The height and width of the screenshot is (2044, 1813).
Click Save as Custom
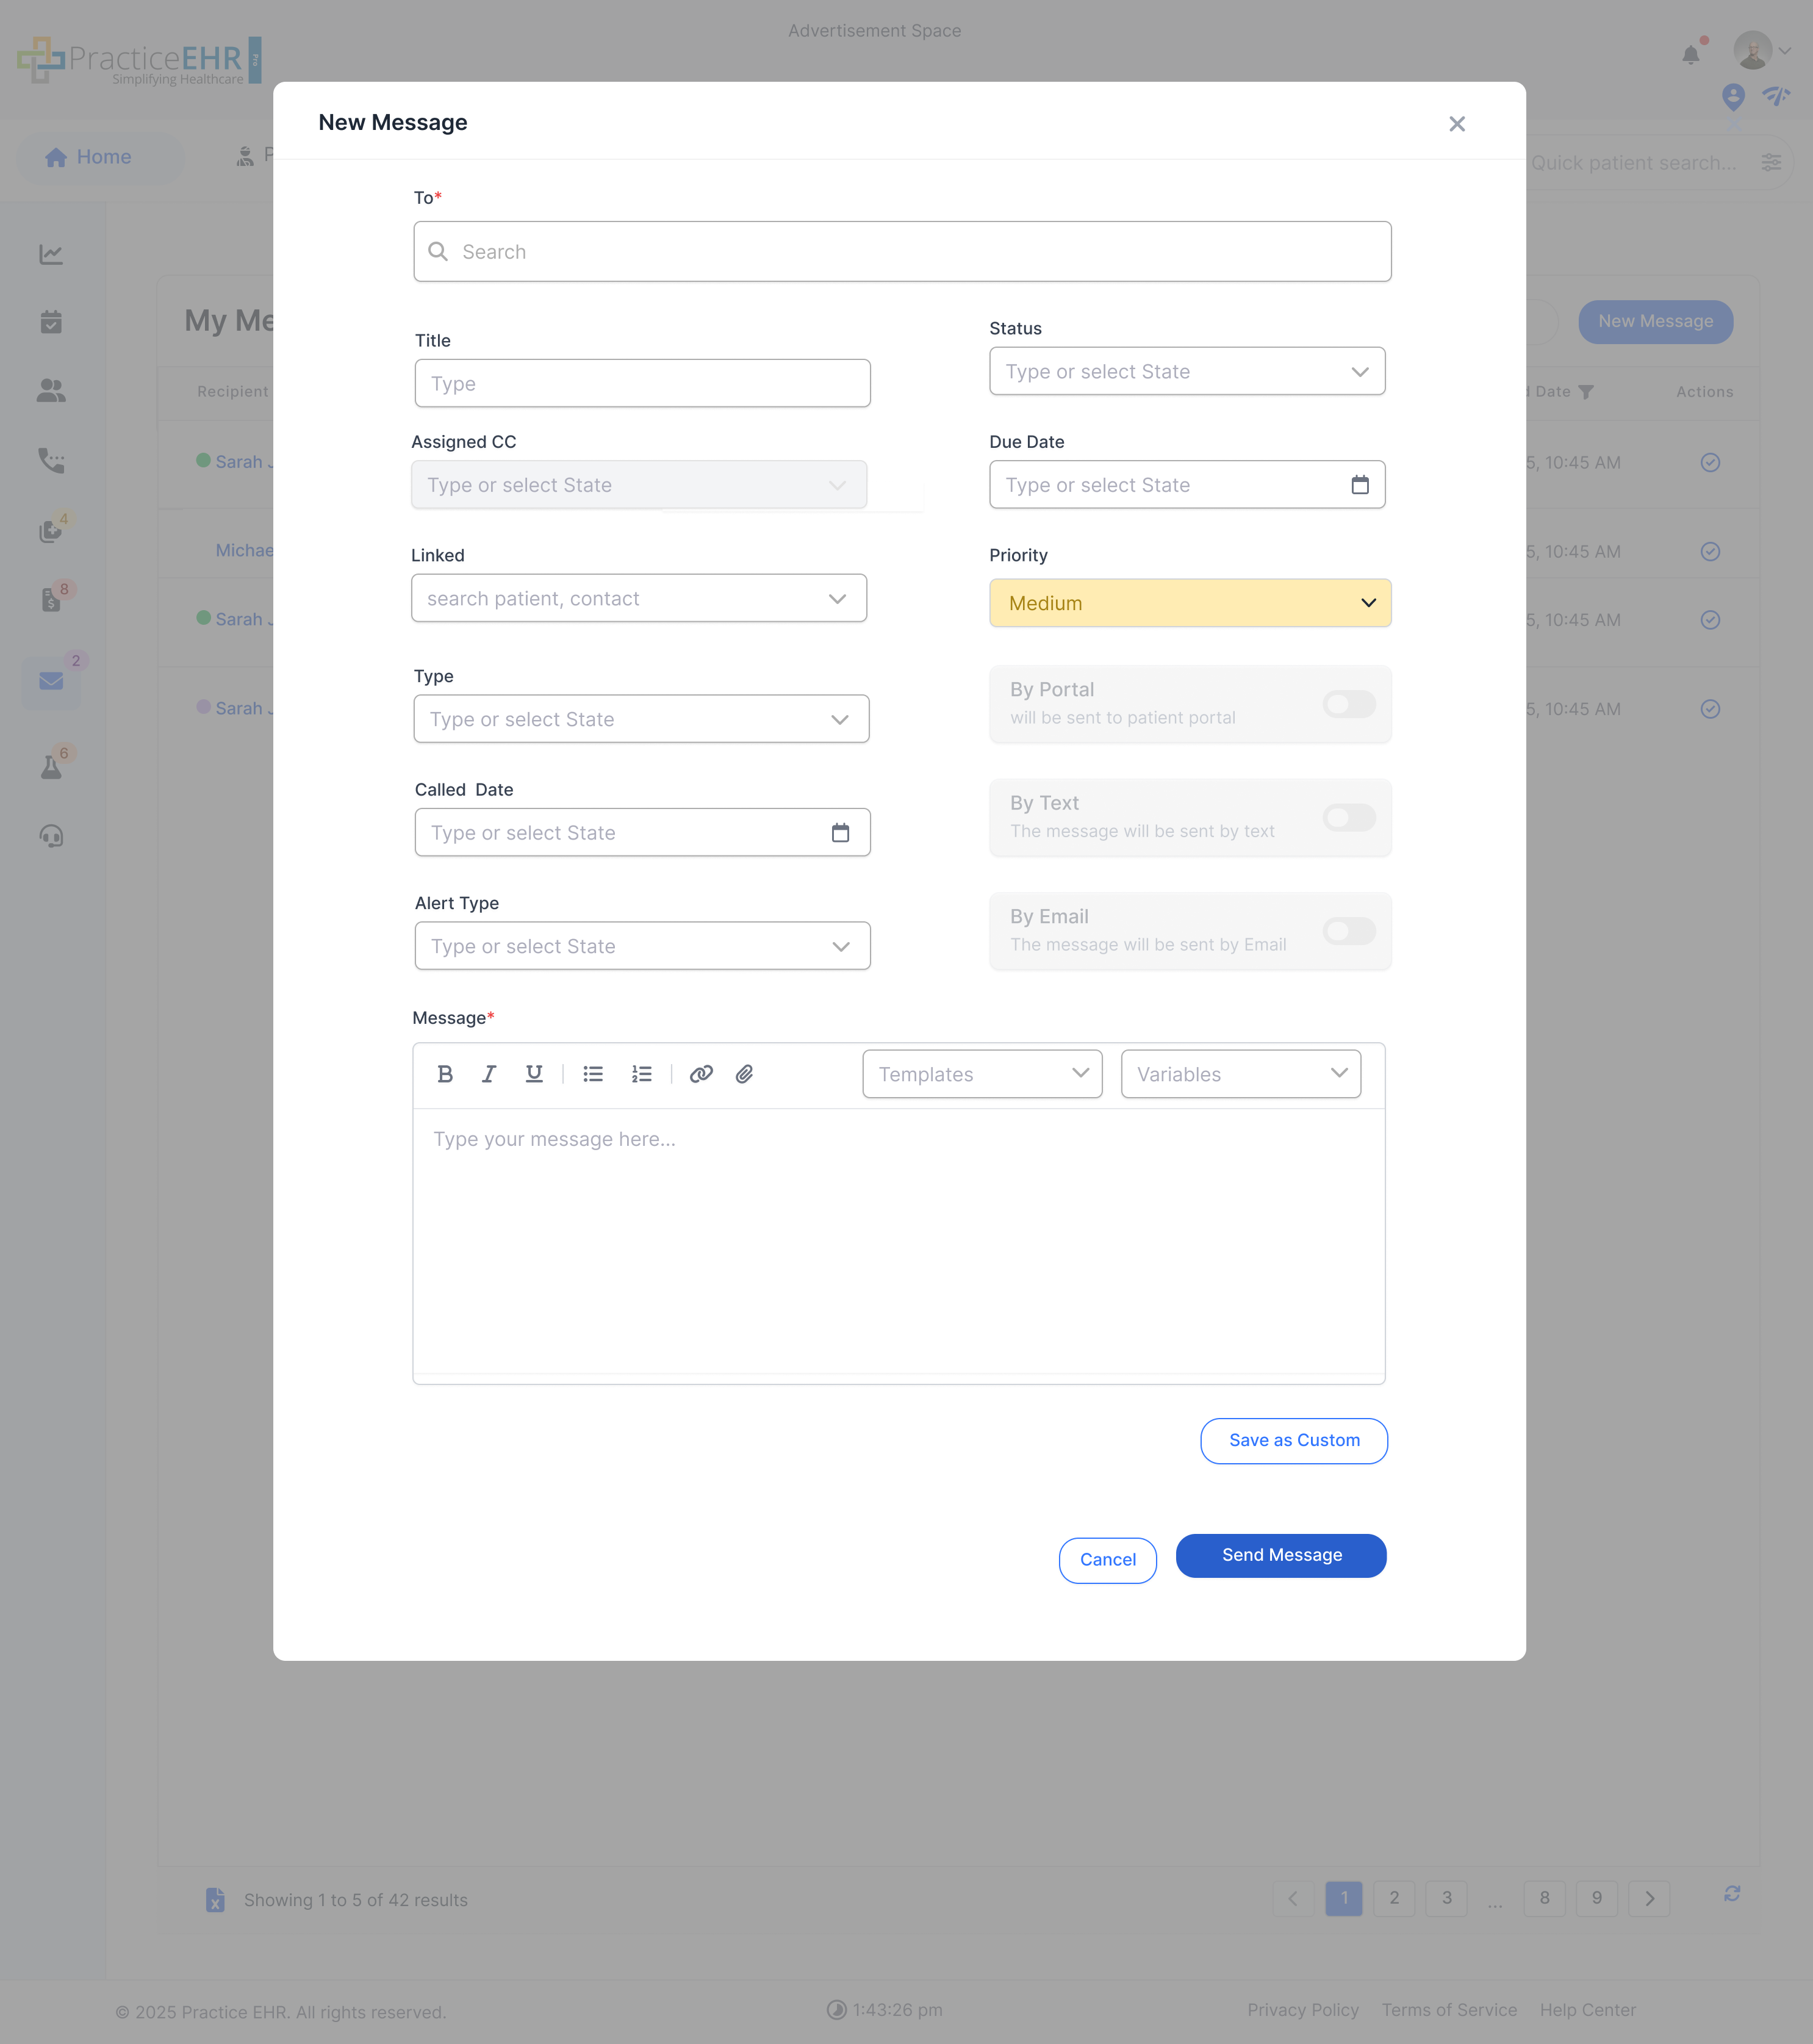coord(1293,1440)
